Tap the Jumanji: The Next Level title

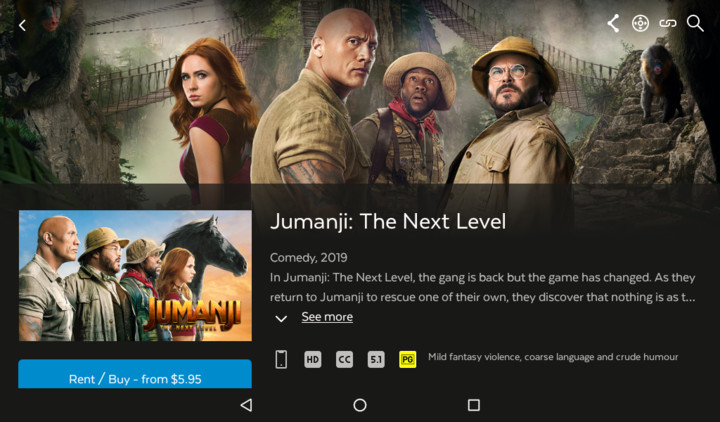(388, 222)
